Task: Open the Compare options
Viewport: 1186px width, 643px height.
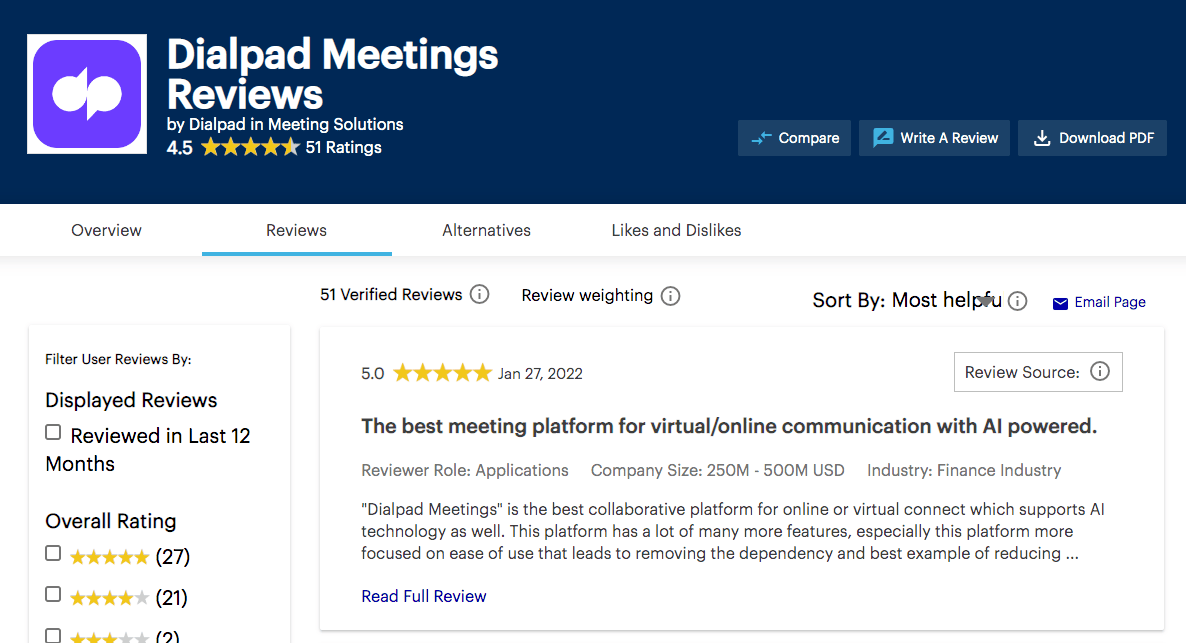Action: click(794, 138)
